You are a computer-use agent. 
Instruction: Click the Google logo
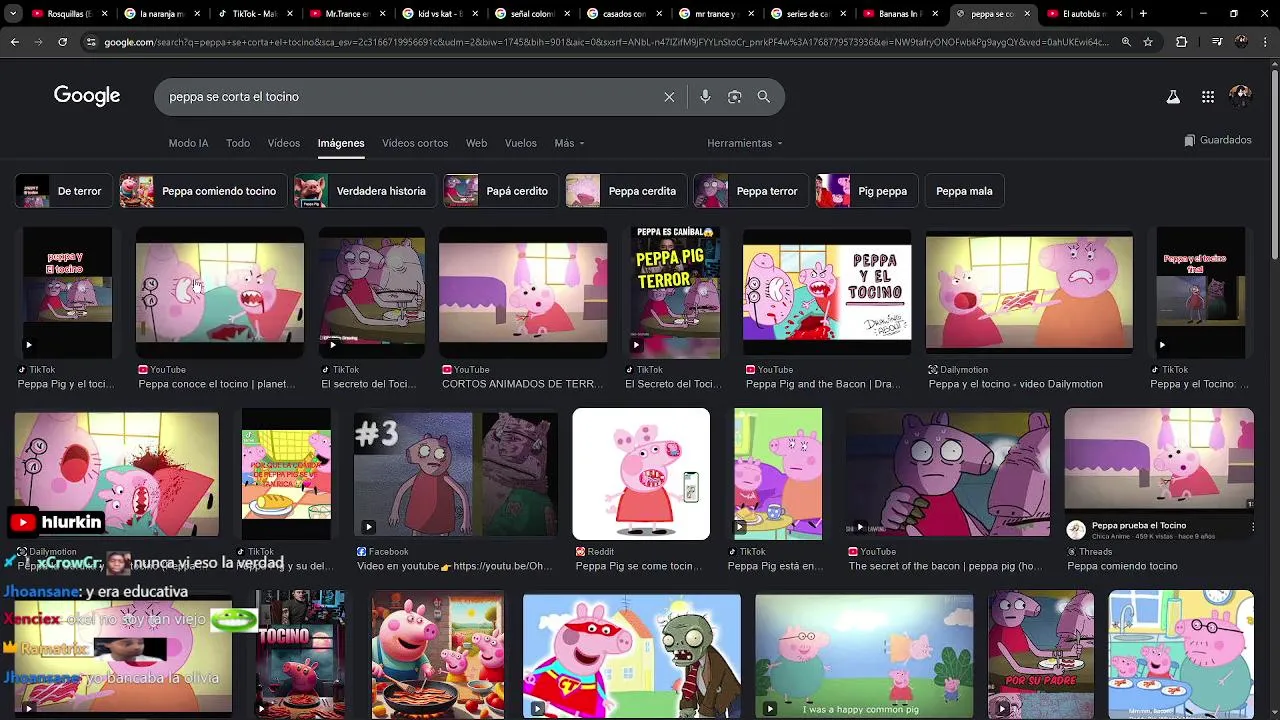[x=87, y=96]
